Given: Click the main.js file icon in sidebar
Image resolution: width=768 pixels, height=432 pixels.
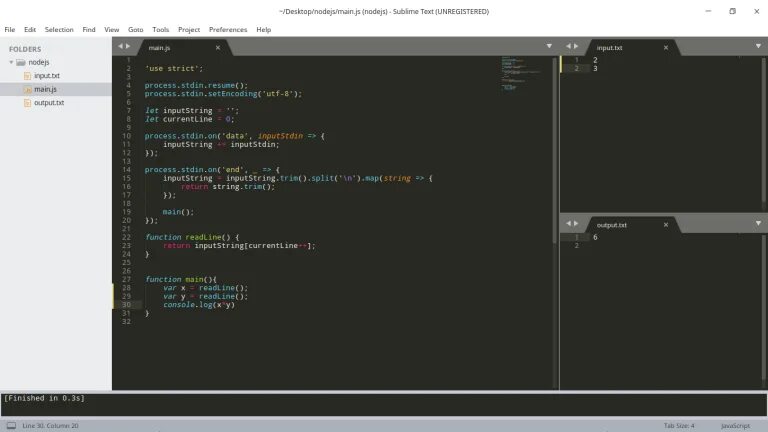Looking at the screenshot, I should (27, 89).
